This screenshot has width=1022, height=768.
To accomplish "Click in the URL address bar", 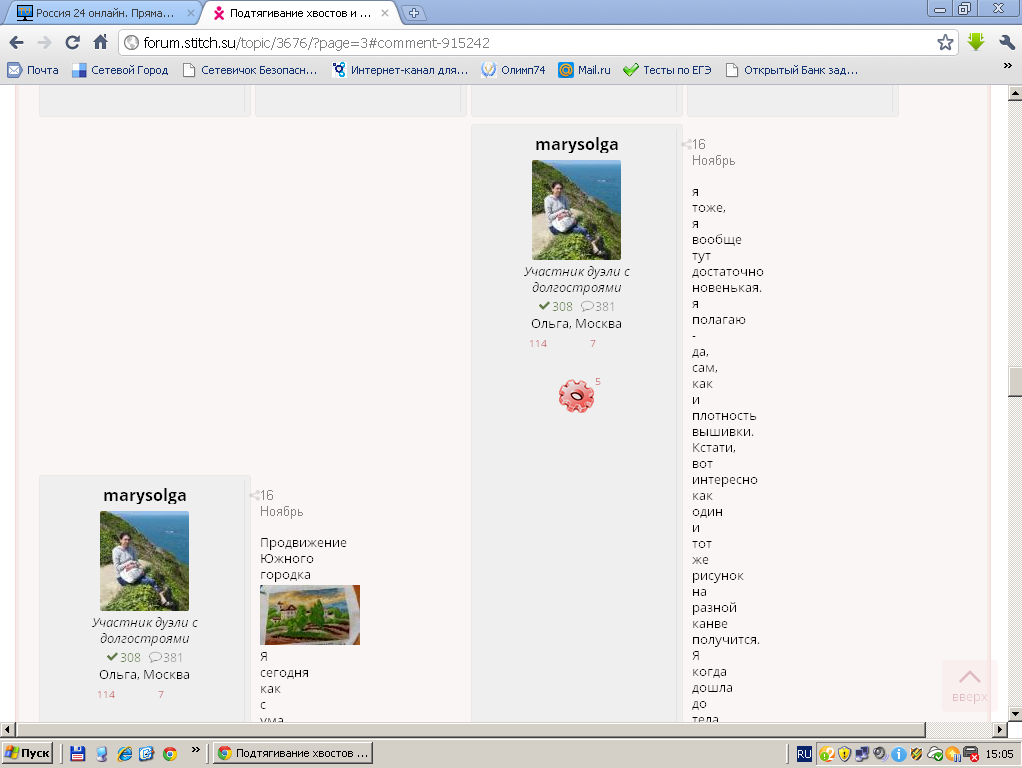I will (x=530, y=43).
